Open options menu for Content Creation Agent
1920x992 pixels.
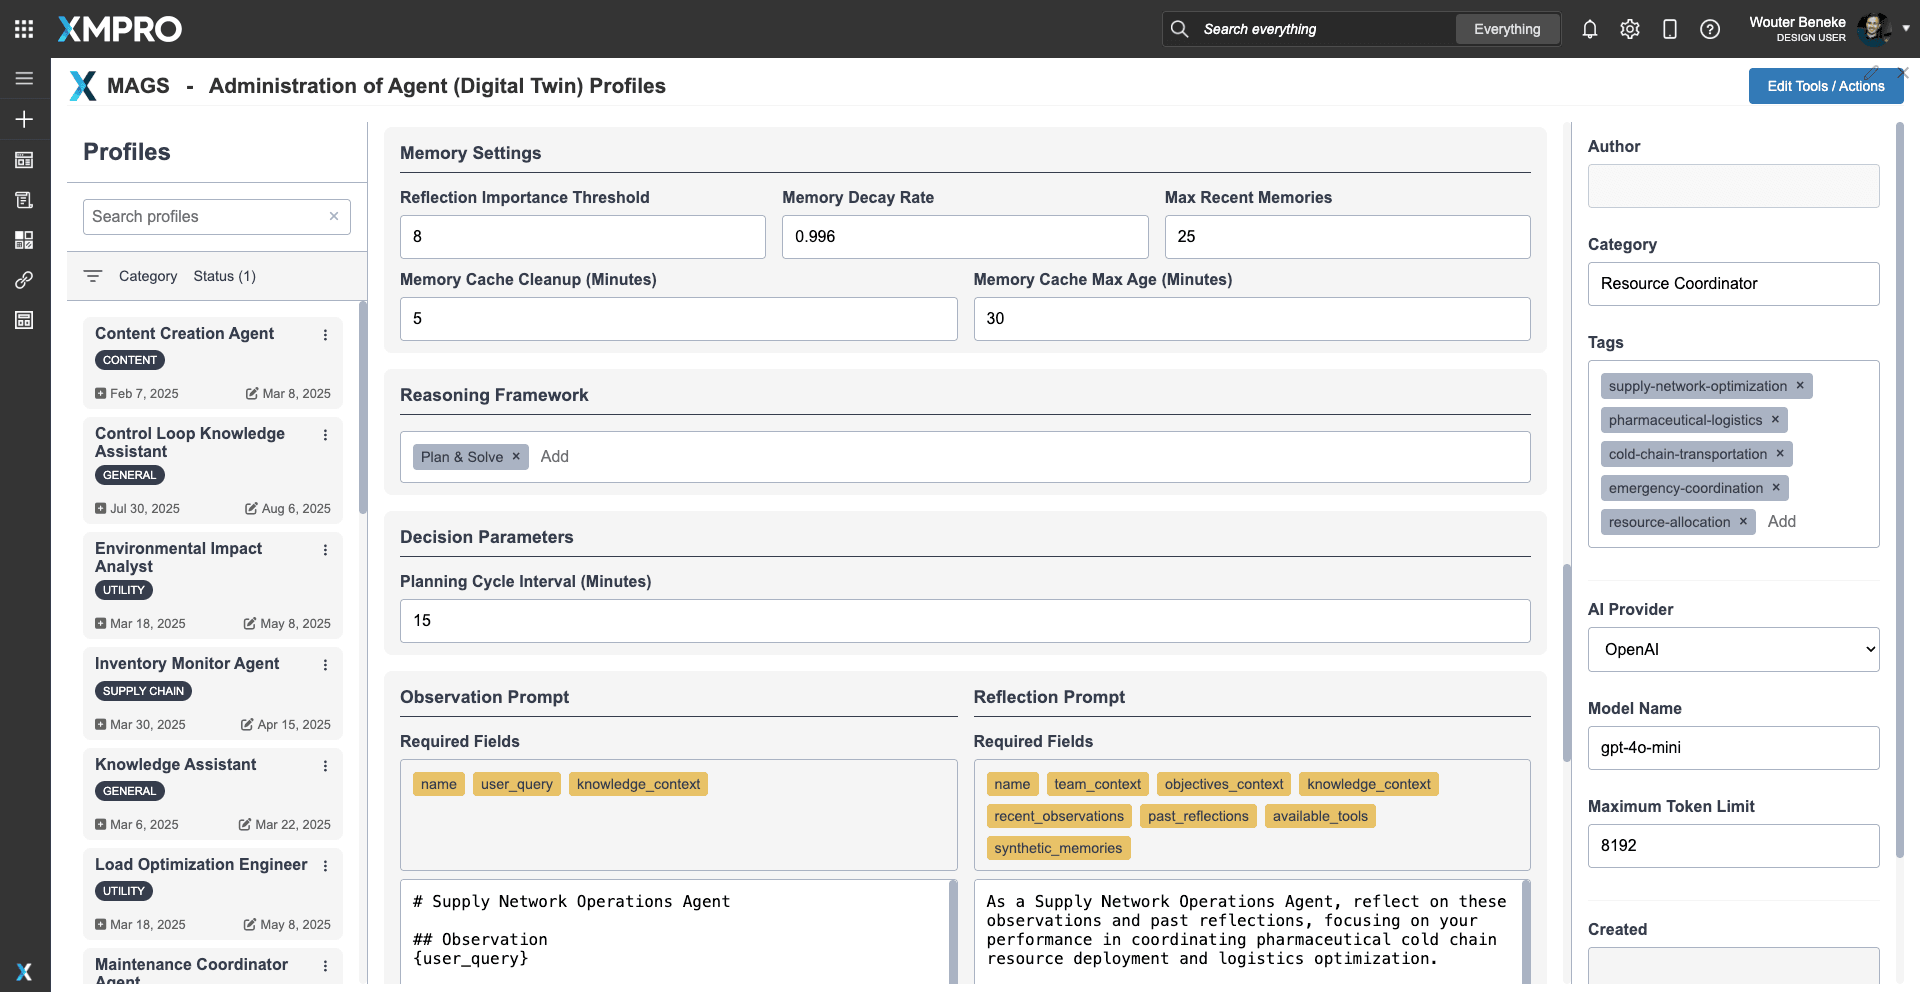point(325,335)
